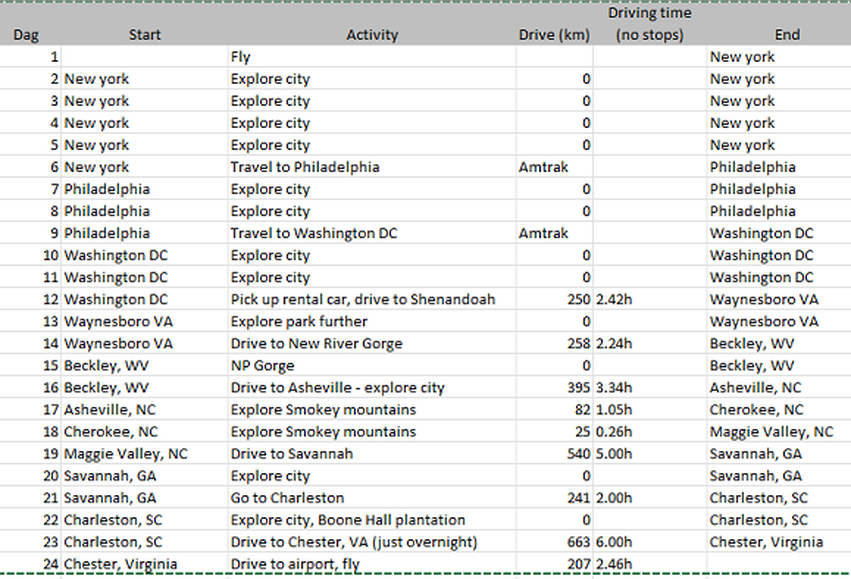Select the 6.00h driving time cell

pyautogui.click(x=650, y=542)
